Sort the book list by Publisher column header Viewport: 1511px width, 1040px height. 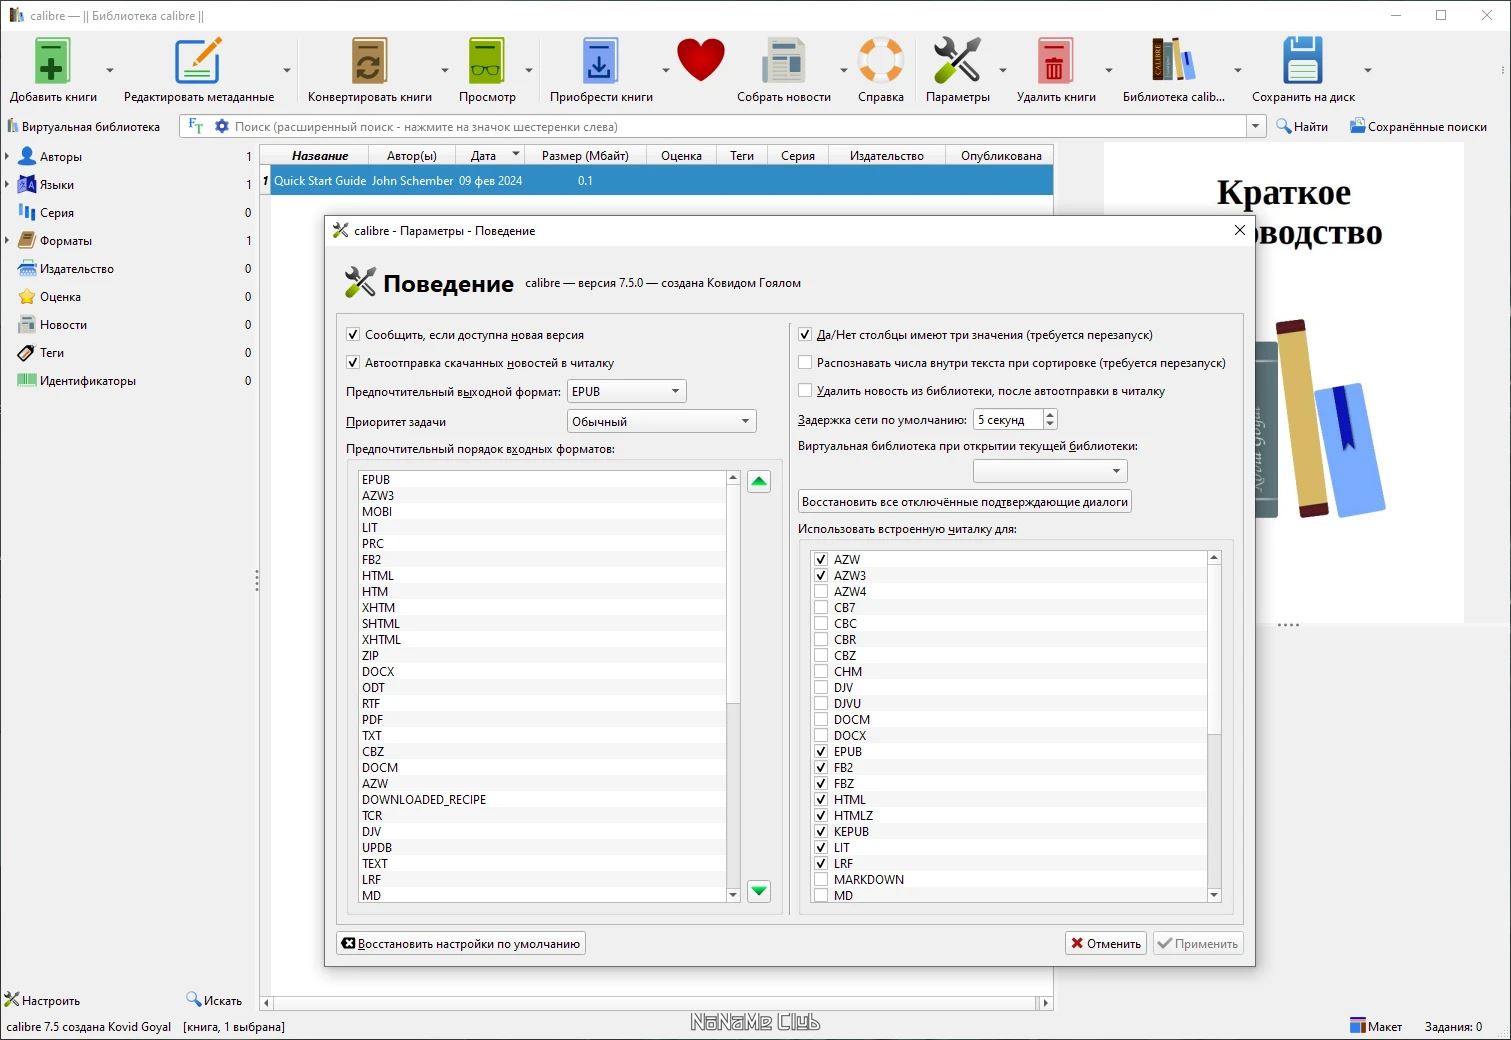[886, 156]
